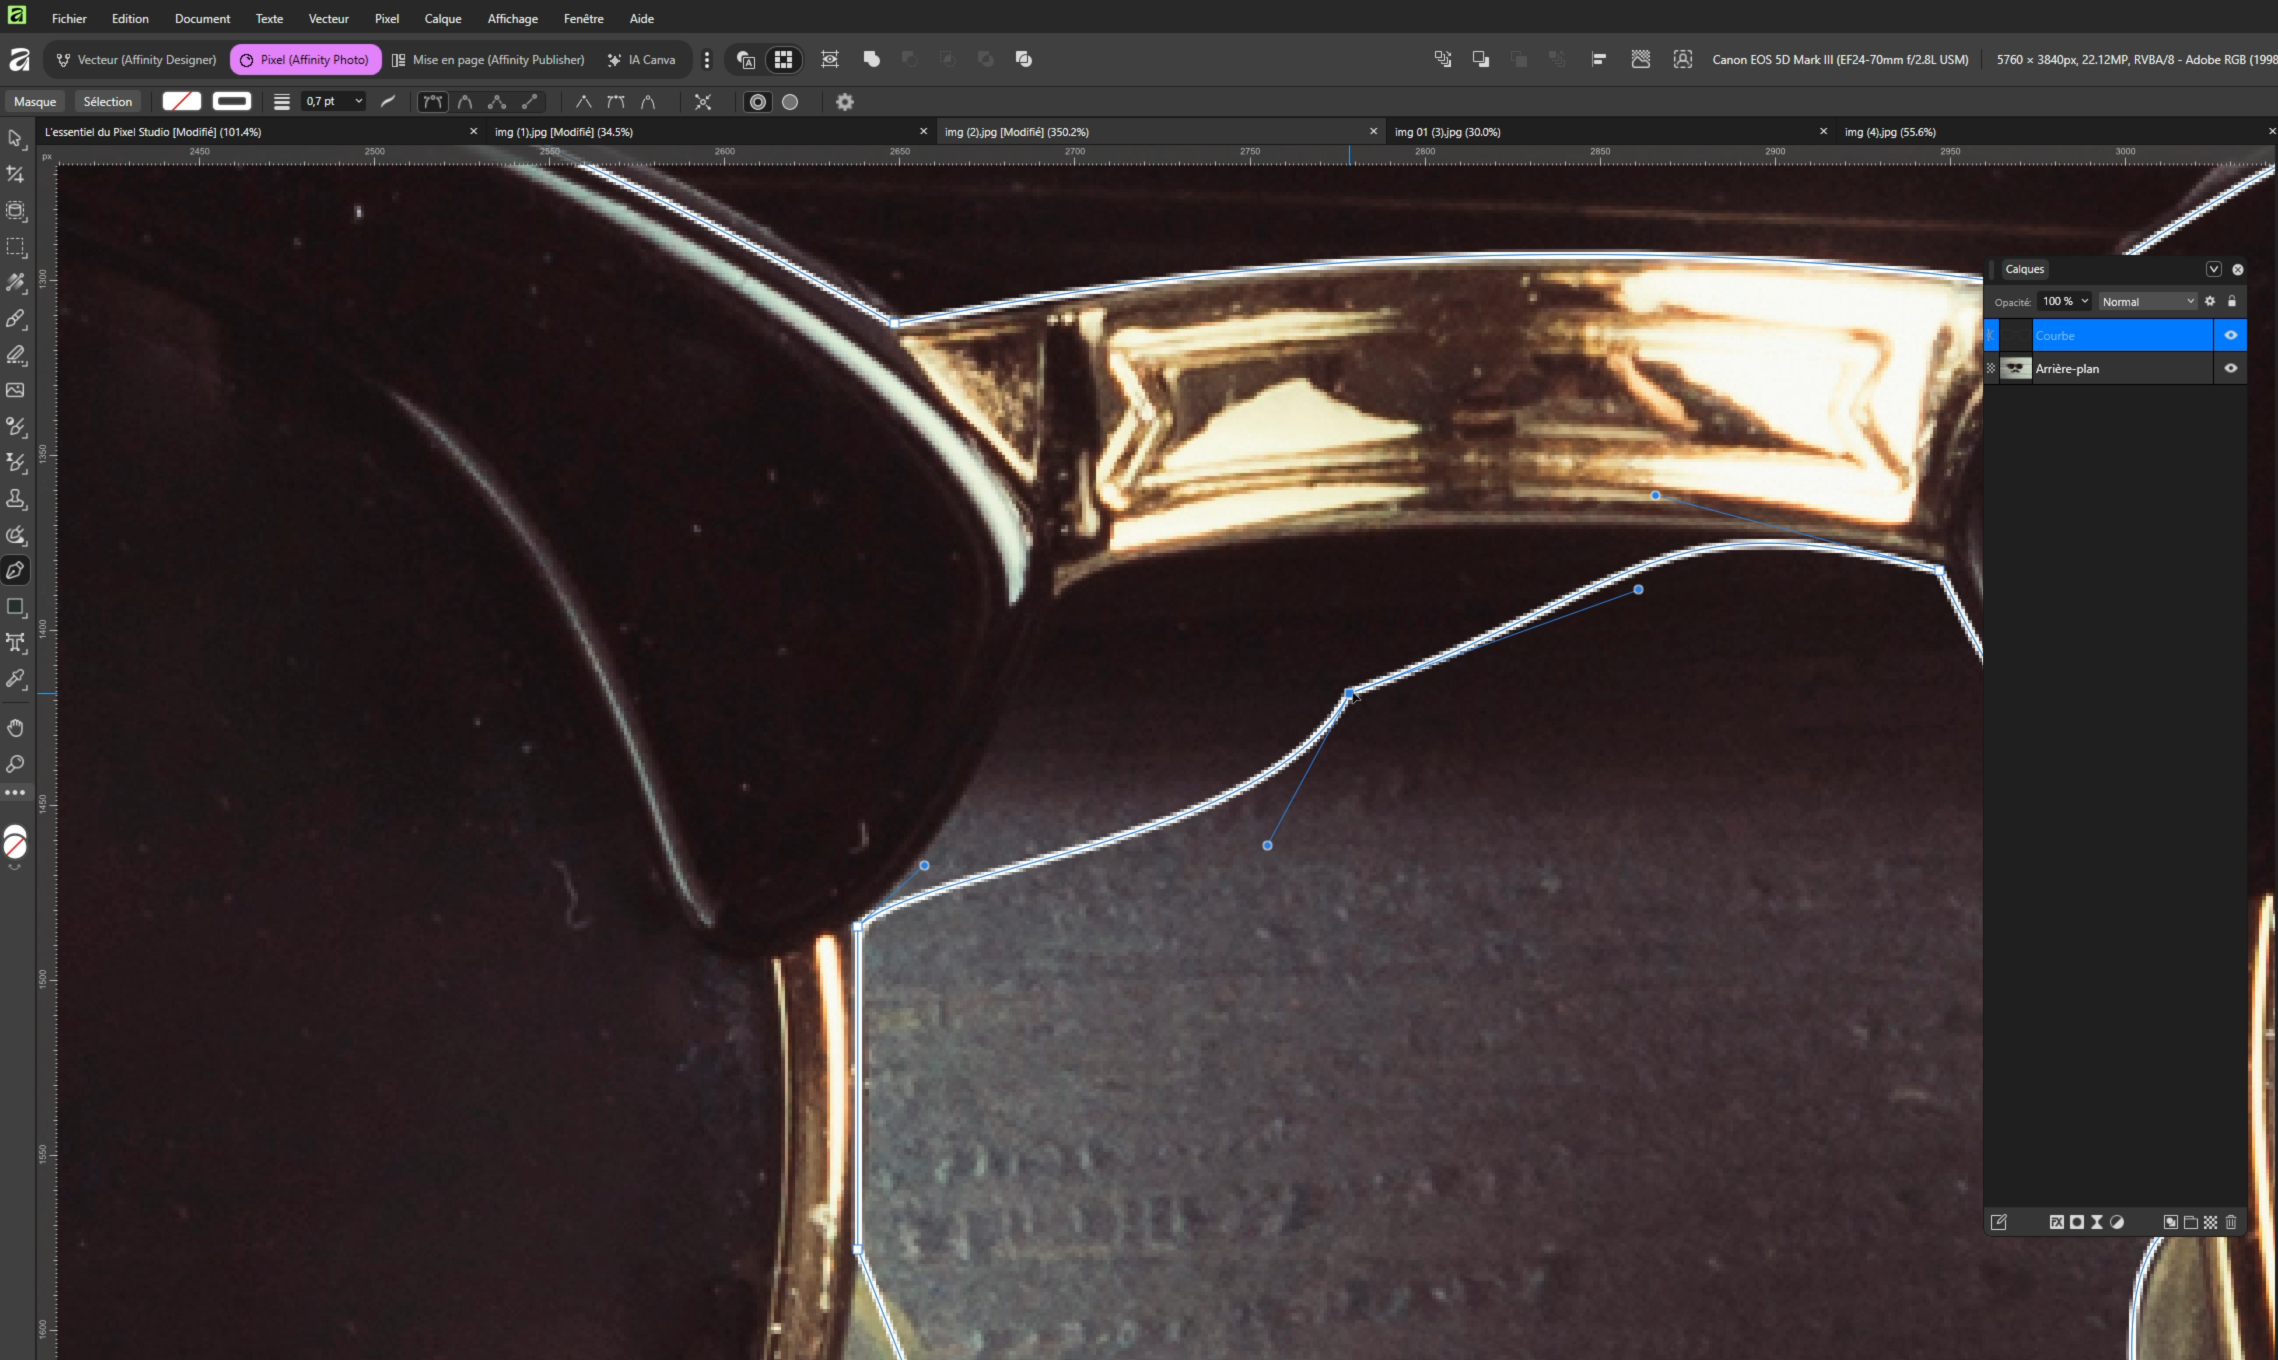
Task: Switch to the img 01 (3).jpg tab
Action: 1447,132
